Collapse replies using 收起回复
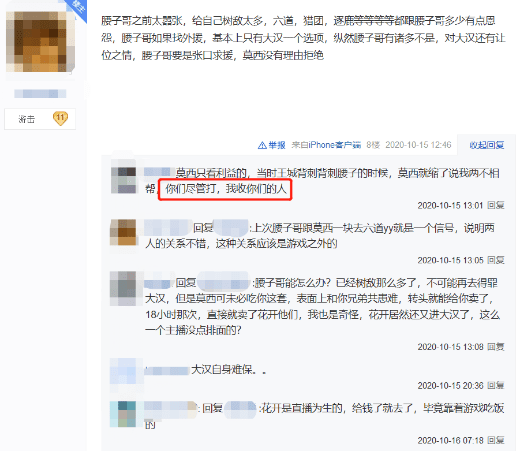Screen dimensions: 520x451 click(x=487, y=145)
